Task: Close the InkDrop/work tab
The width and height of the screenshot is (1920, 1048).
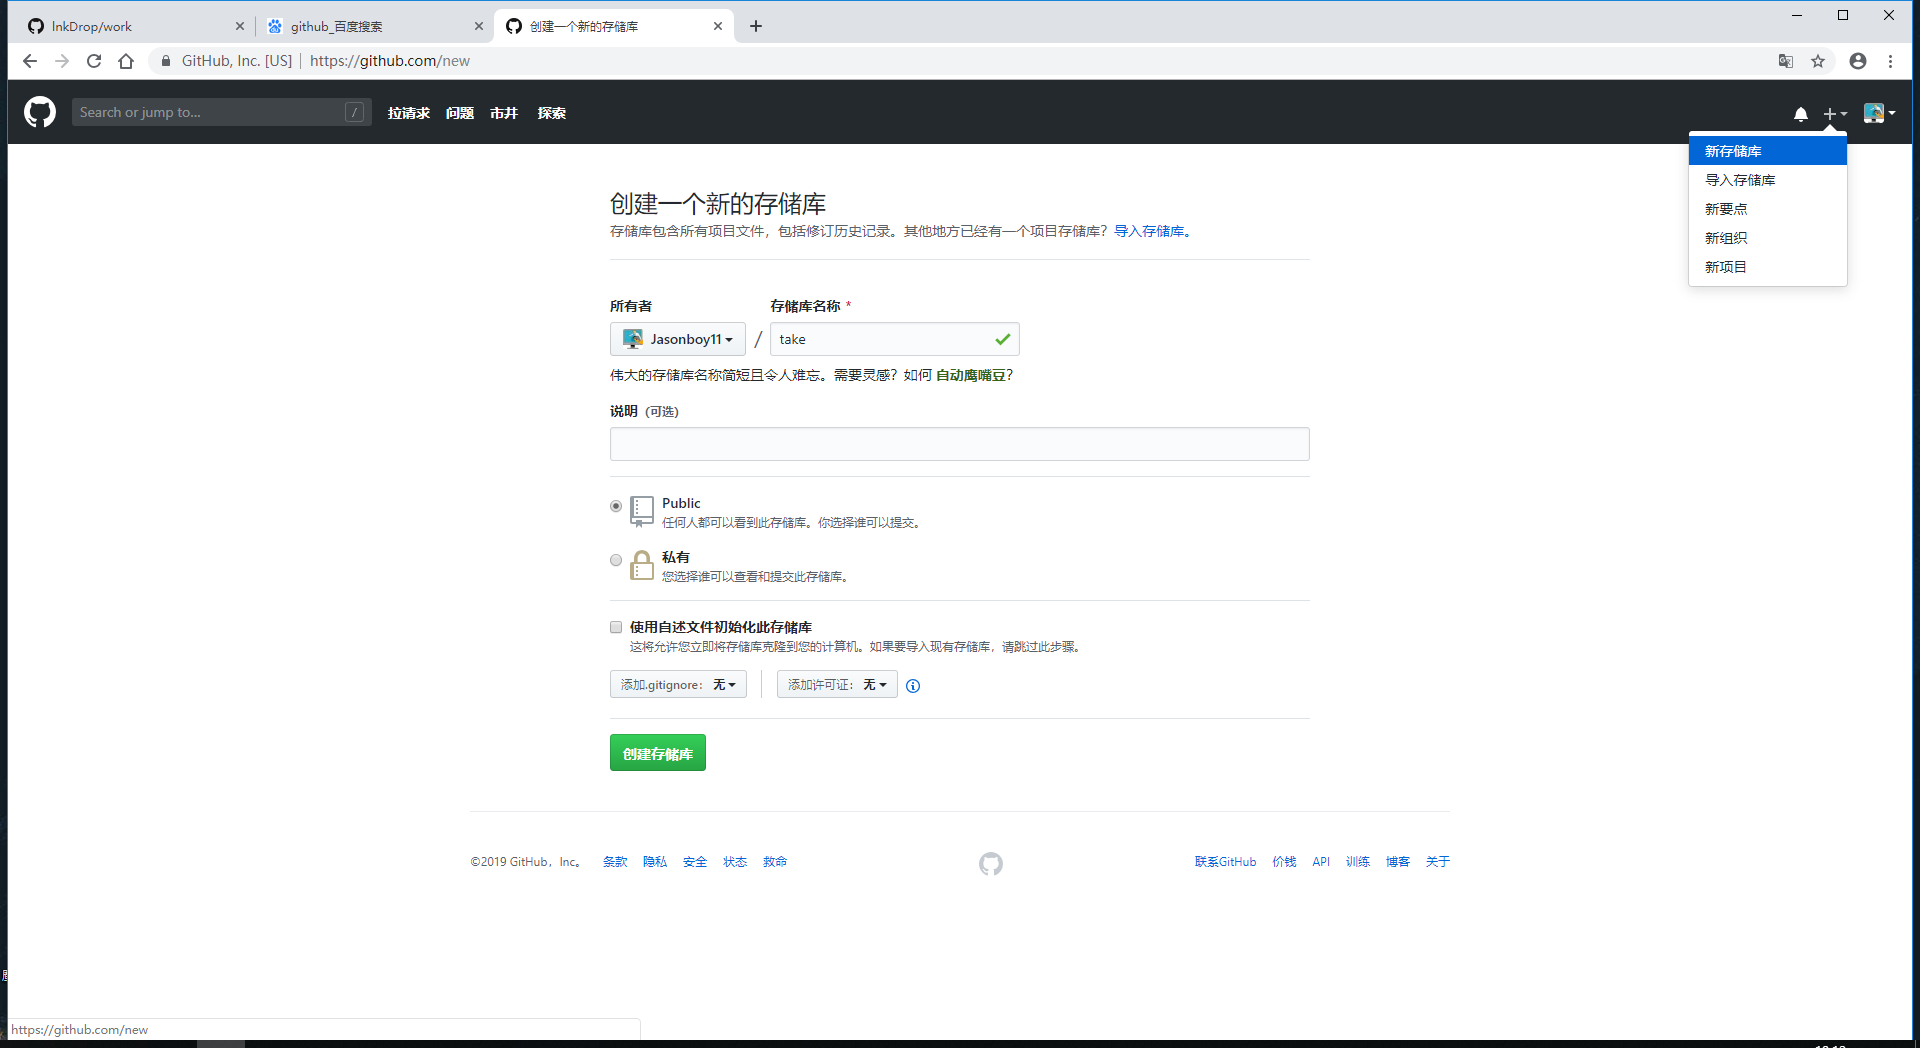Action: click(x=240, y=26)
